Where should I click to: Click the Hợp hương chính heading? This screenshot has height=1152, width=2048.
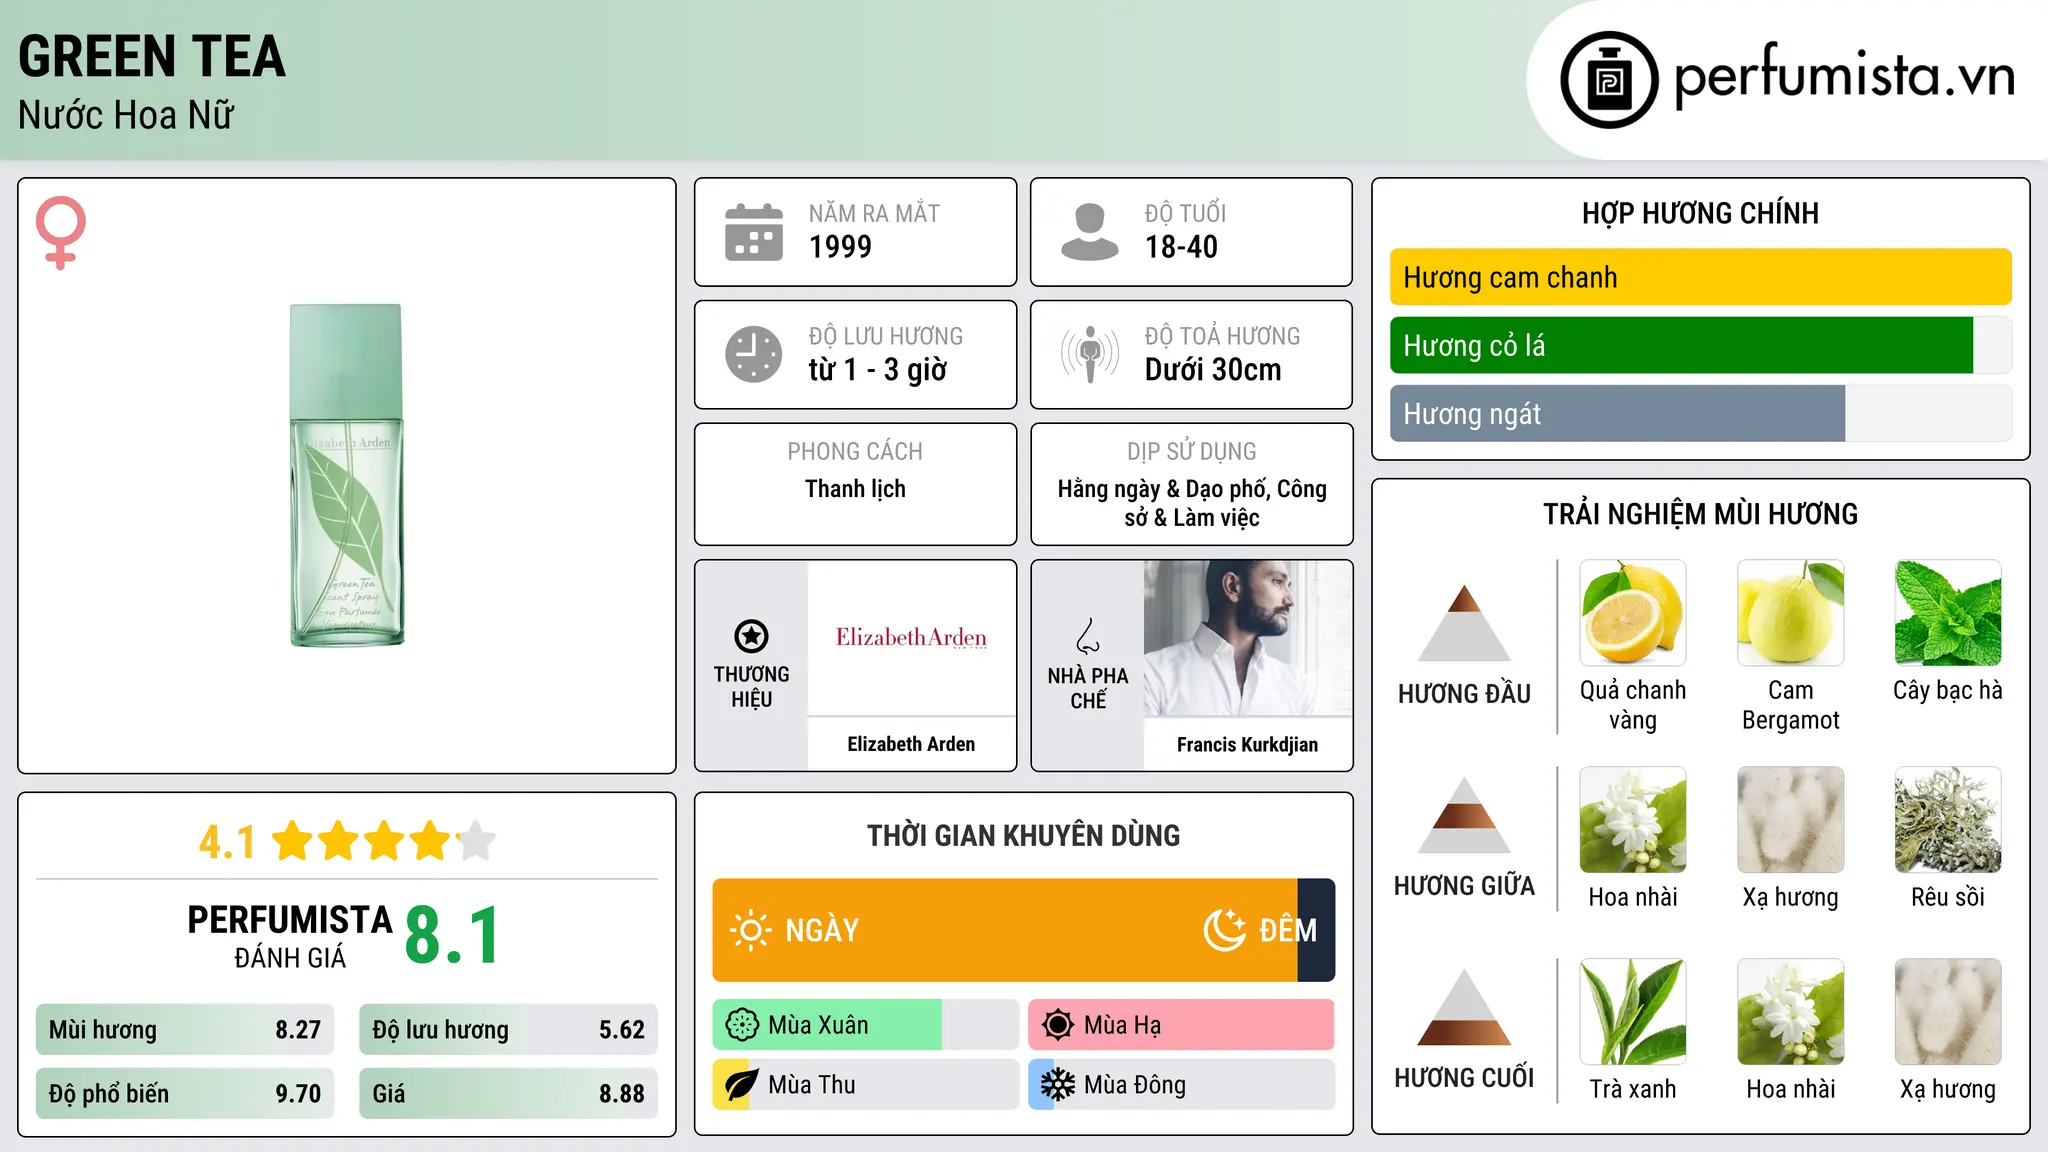(x=1700, y=213)
